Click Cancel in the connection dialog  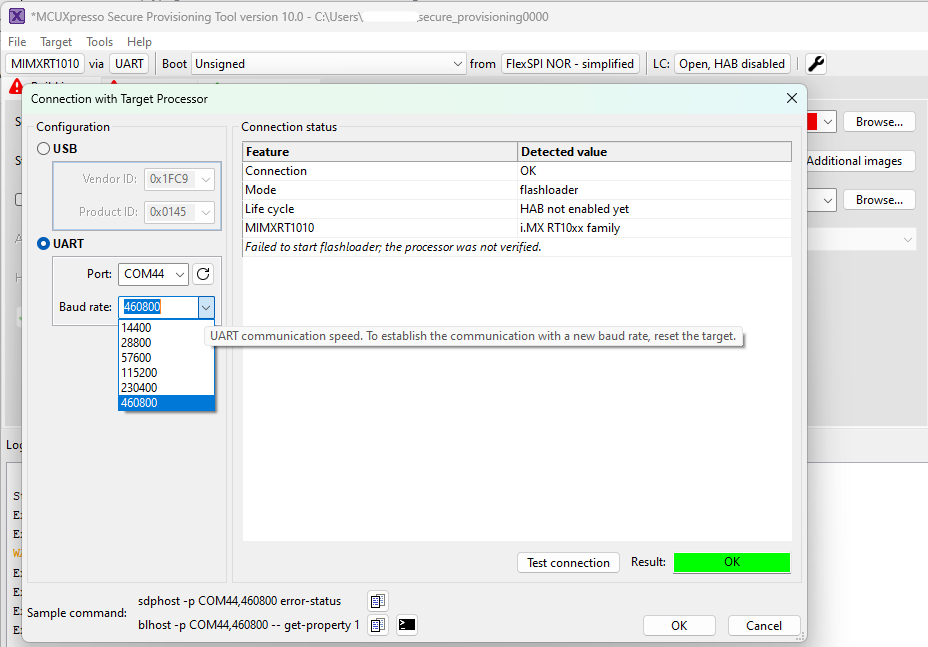coord(763,625)
